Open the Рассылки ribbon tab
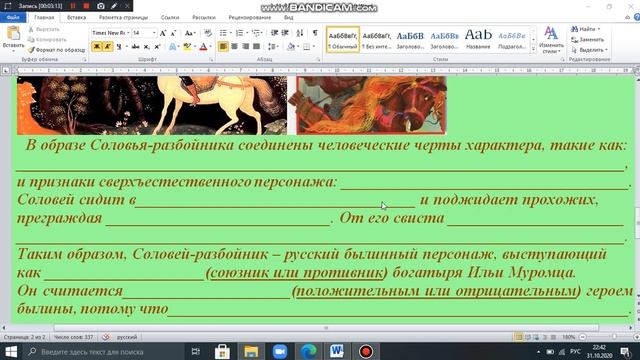This screenshot has width=640, height=360. 204,18
